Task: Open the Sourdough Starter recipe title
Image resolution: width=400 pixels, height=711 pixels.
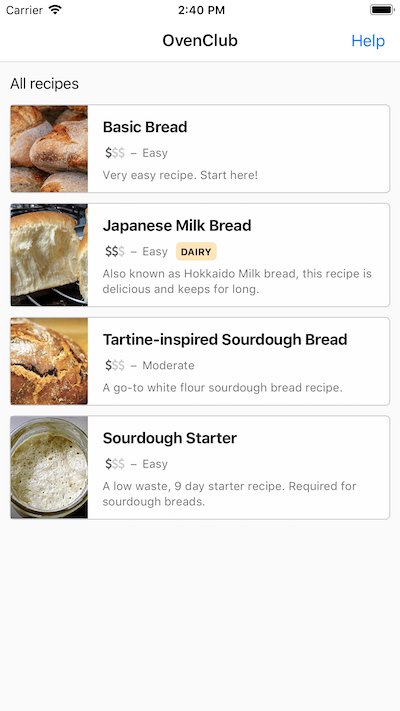Action: pyautogui.click(x=170, y=438)
